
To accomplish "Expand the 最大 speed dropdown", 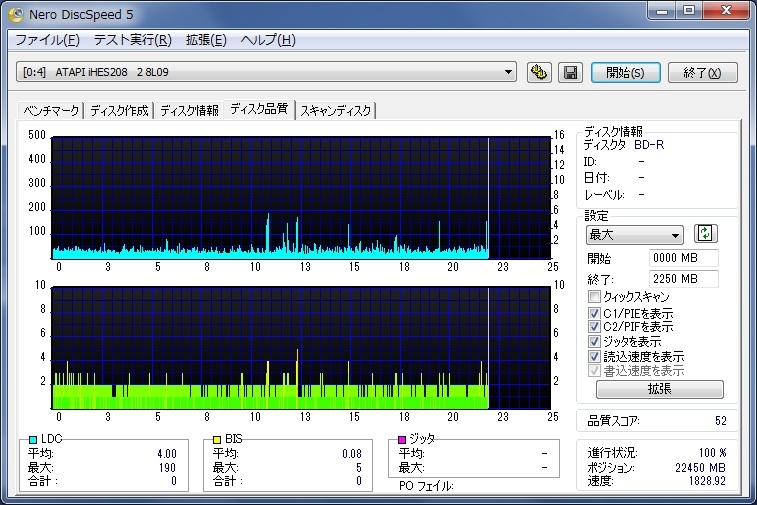I will [x=675, y=235].
